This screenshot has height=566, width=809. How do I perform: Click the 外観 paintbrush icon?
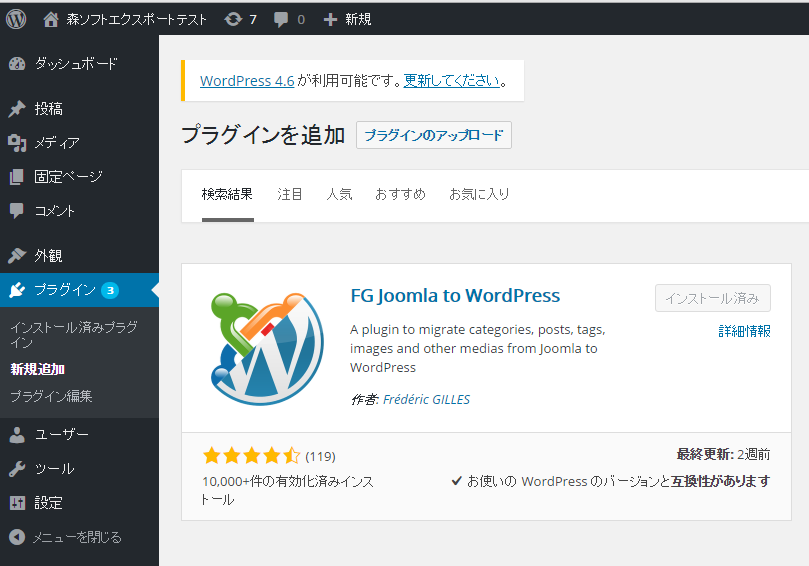17,255
